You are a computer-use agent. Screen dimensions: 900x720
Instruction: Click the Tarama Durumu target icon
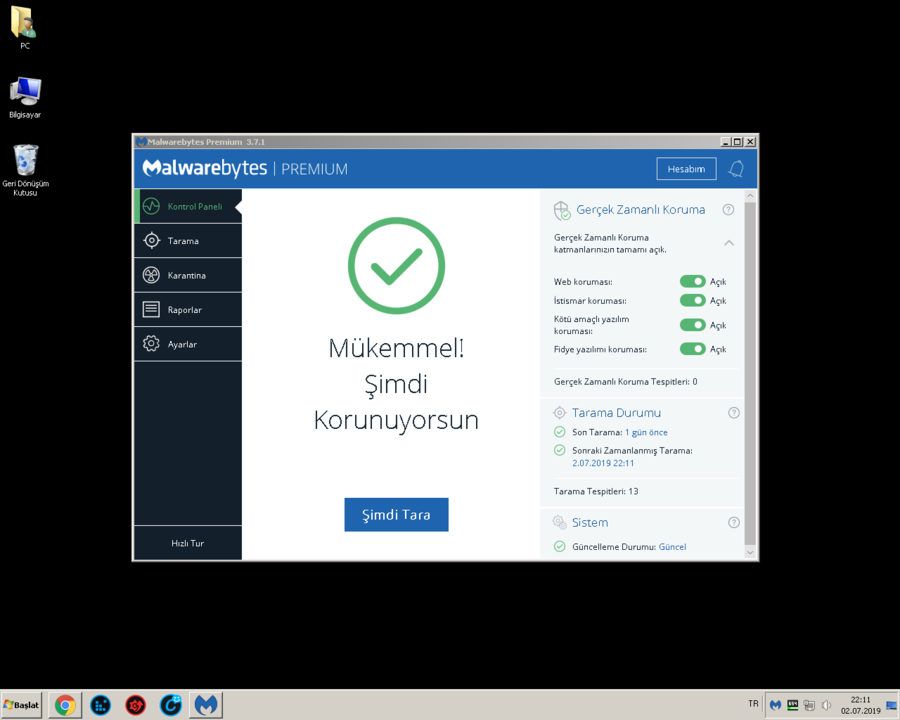coord(560,412)
